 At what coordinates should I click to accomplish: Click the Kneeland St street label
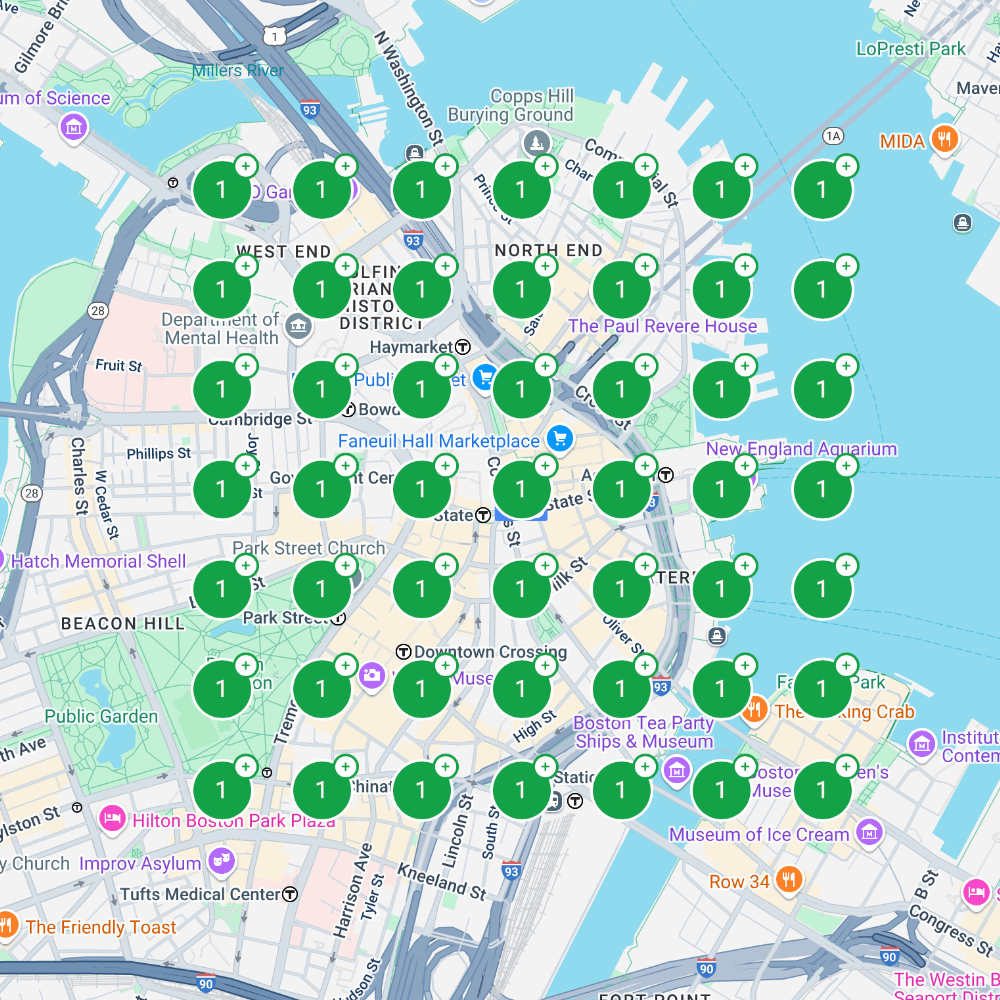442,881
